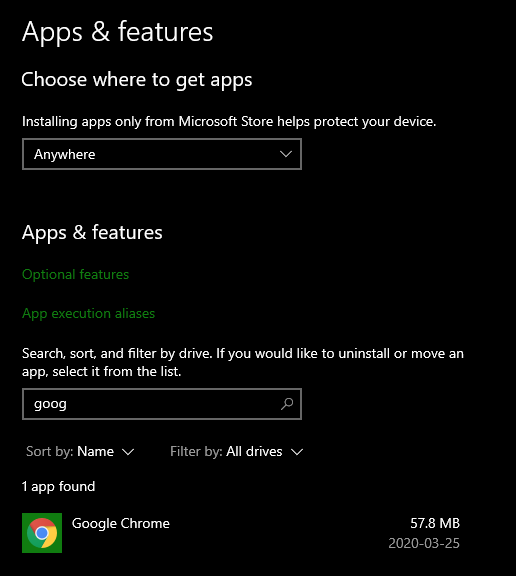Image resolution: width=516 pixels, height=576 pixels.
Task: Click the 2020-03-25 install date
Action: (x=424, y=543)
